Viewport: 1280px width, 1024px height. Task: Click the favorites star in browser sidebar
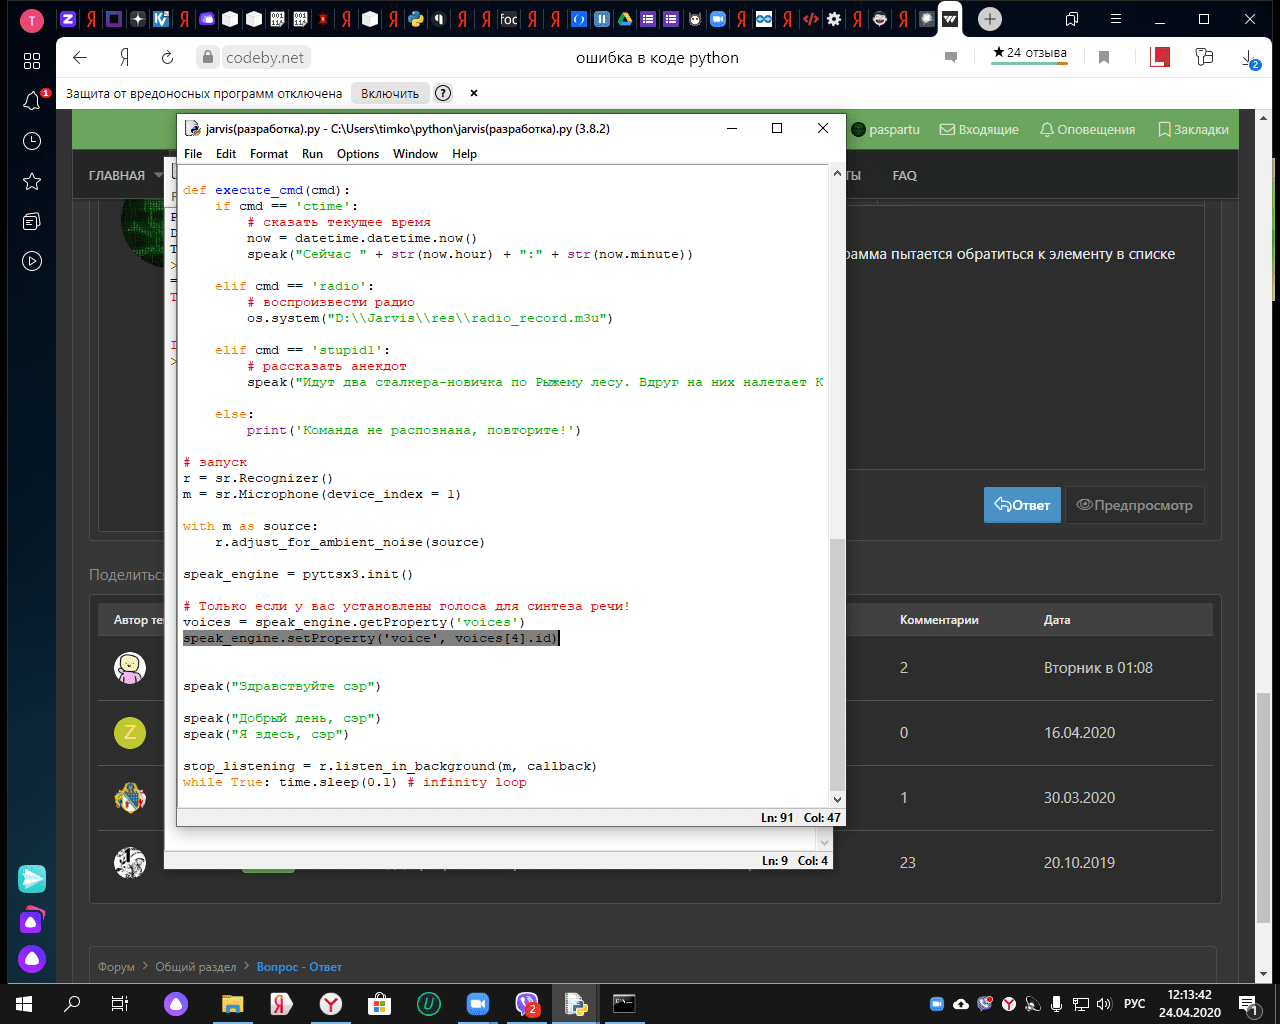point(32,181)
